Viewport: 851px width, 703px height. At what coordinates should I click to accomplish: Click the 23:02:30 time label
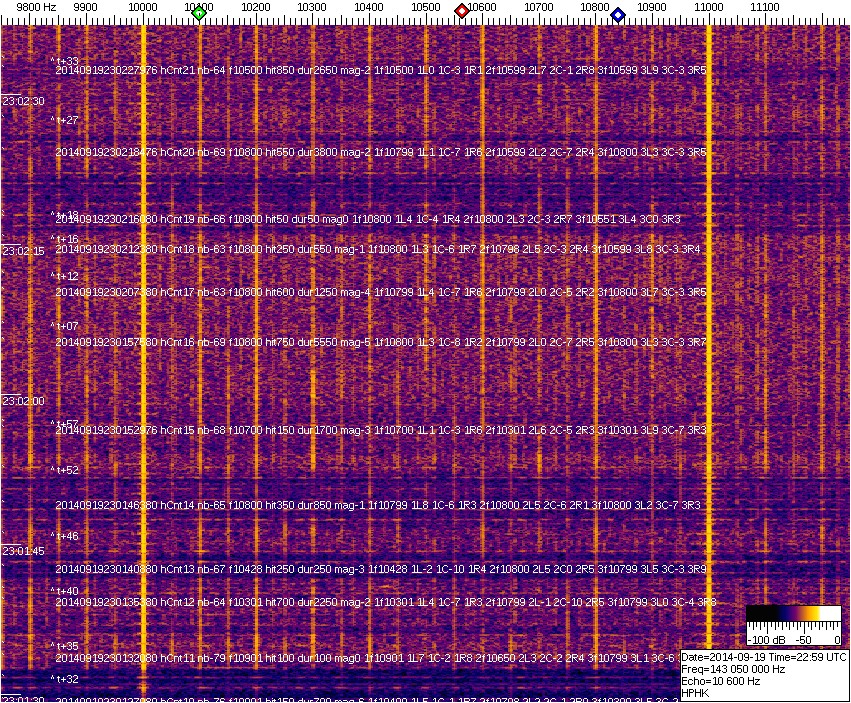pyautogui.click(x=23, y=101)
